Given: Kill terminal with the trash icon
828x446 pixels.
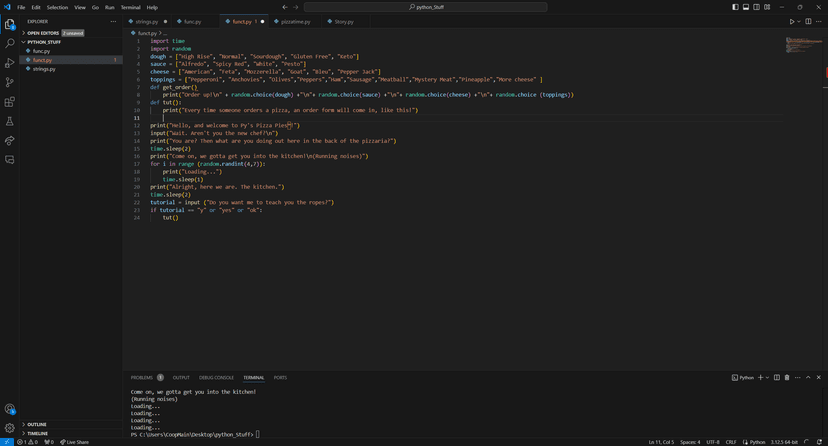Looking at the screenshot, I should click(x=787, y=377).
